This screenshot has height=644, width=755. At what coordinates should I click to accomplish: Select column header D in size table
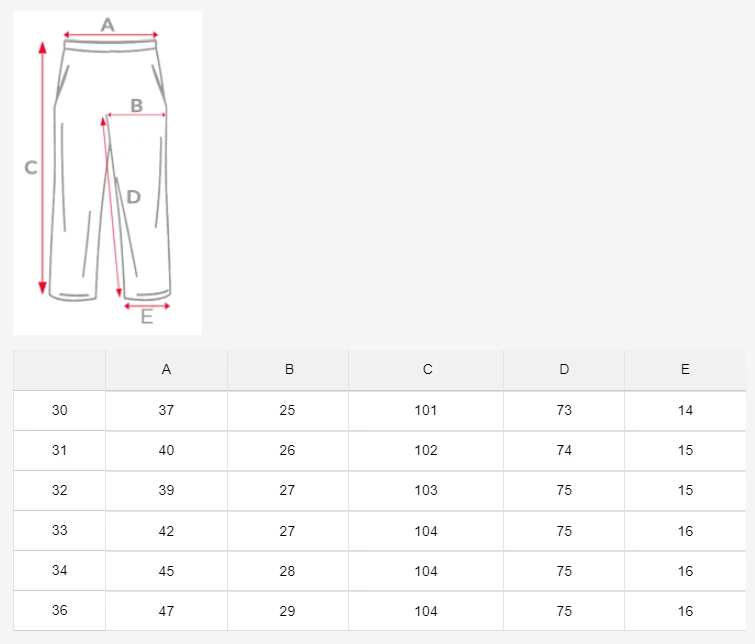[564, 369]
